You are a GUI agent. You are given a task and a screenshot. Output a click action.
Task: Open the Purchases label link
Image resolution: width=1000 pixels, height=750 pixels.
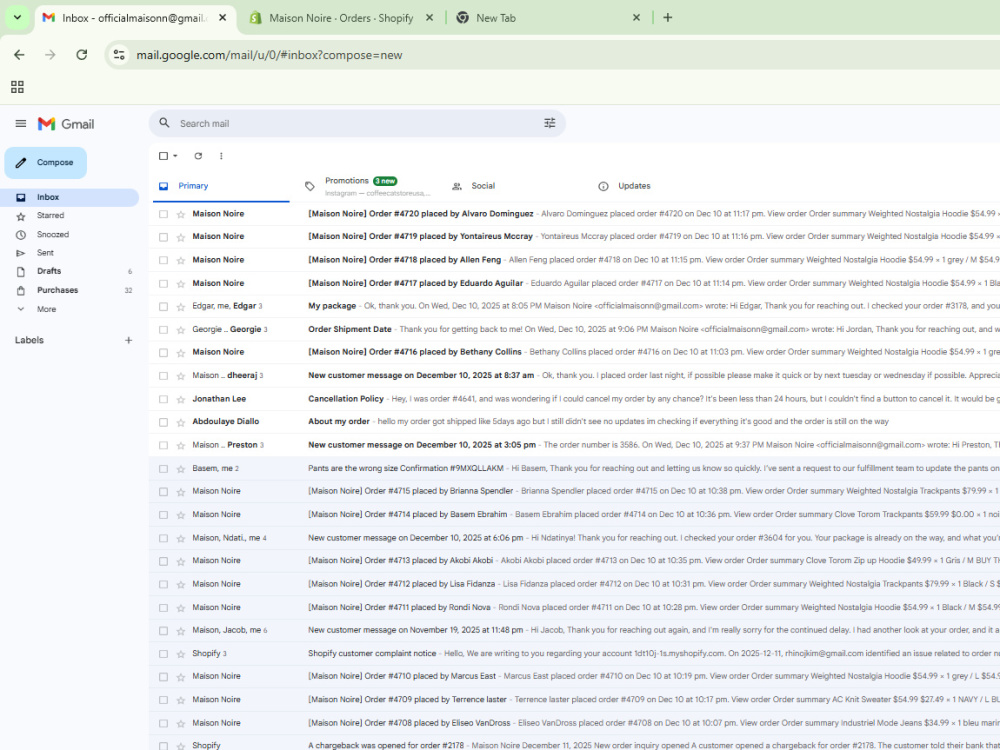click(57, 290)
